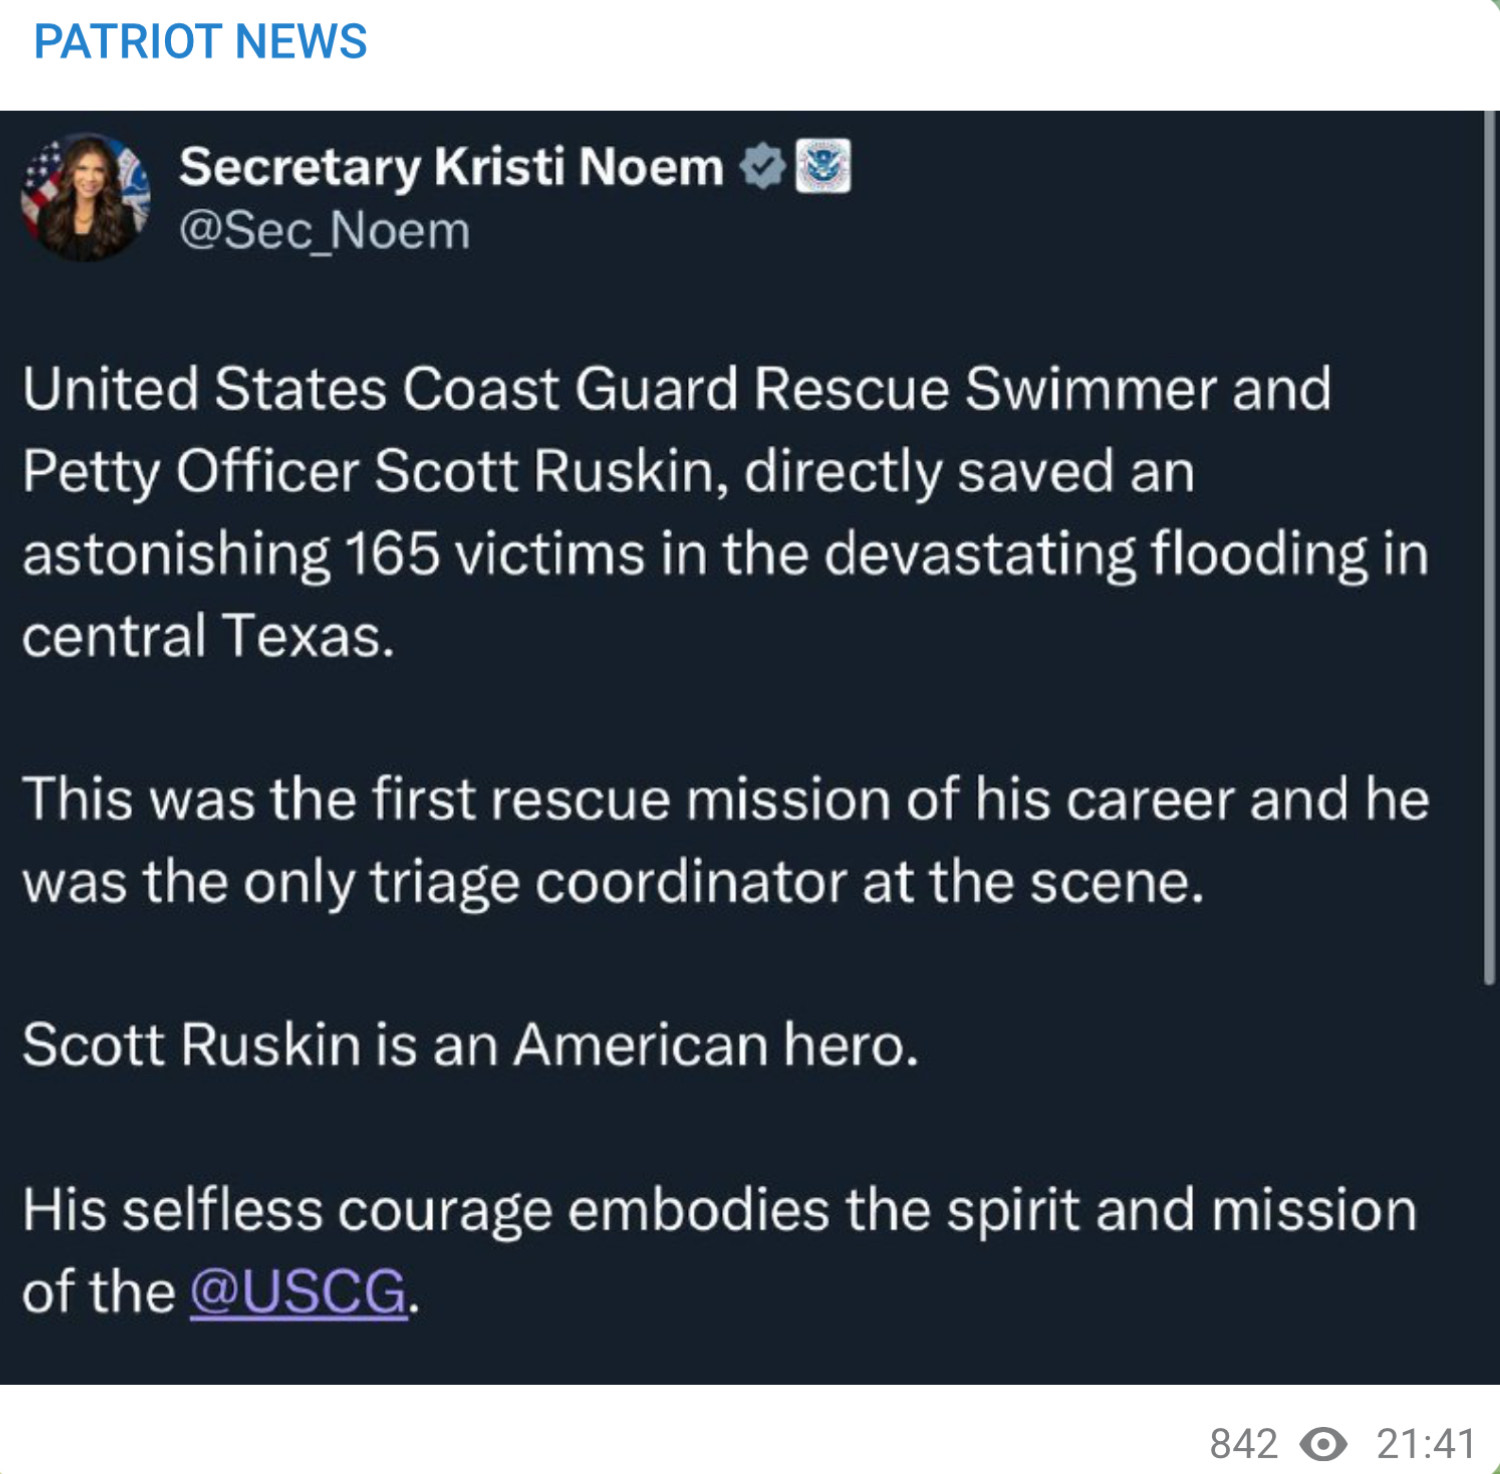Click the words "central Texas"
The height and width of the screenshot is (1474, 1500).
(x=207, y=636)
